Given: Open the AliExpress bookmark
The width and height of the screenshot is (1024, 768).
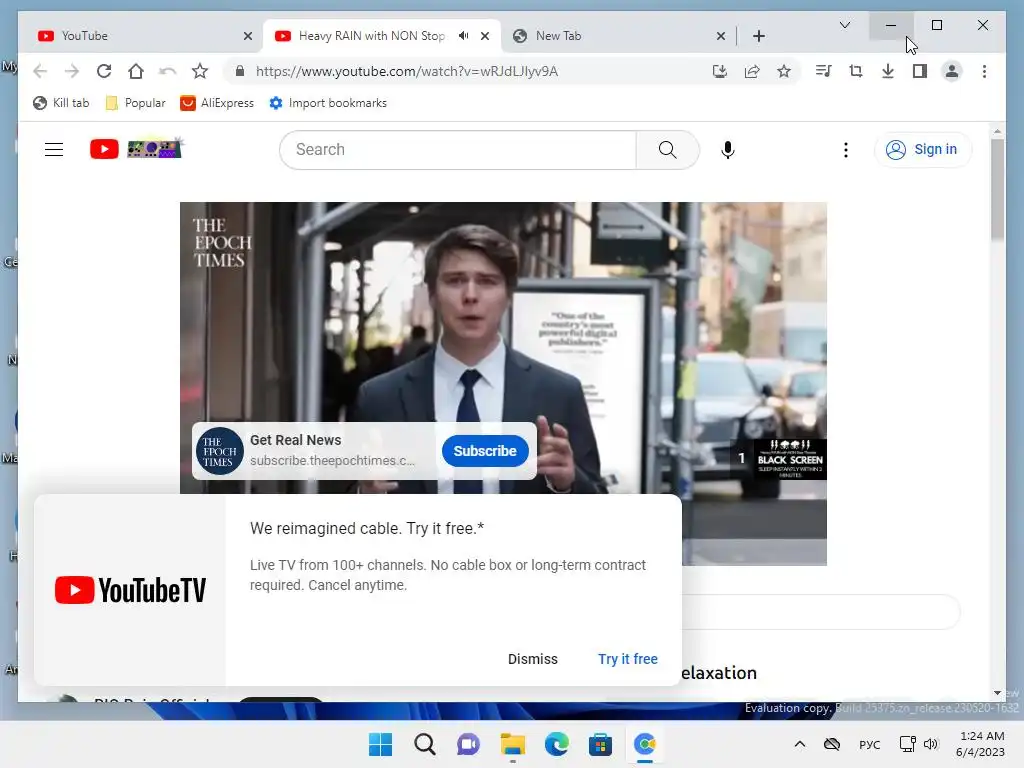Looking at the screenshot, I should (217, 103).
